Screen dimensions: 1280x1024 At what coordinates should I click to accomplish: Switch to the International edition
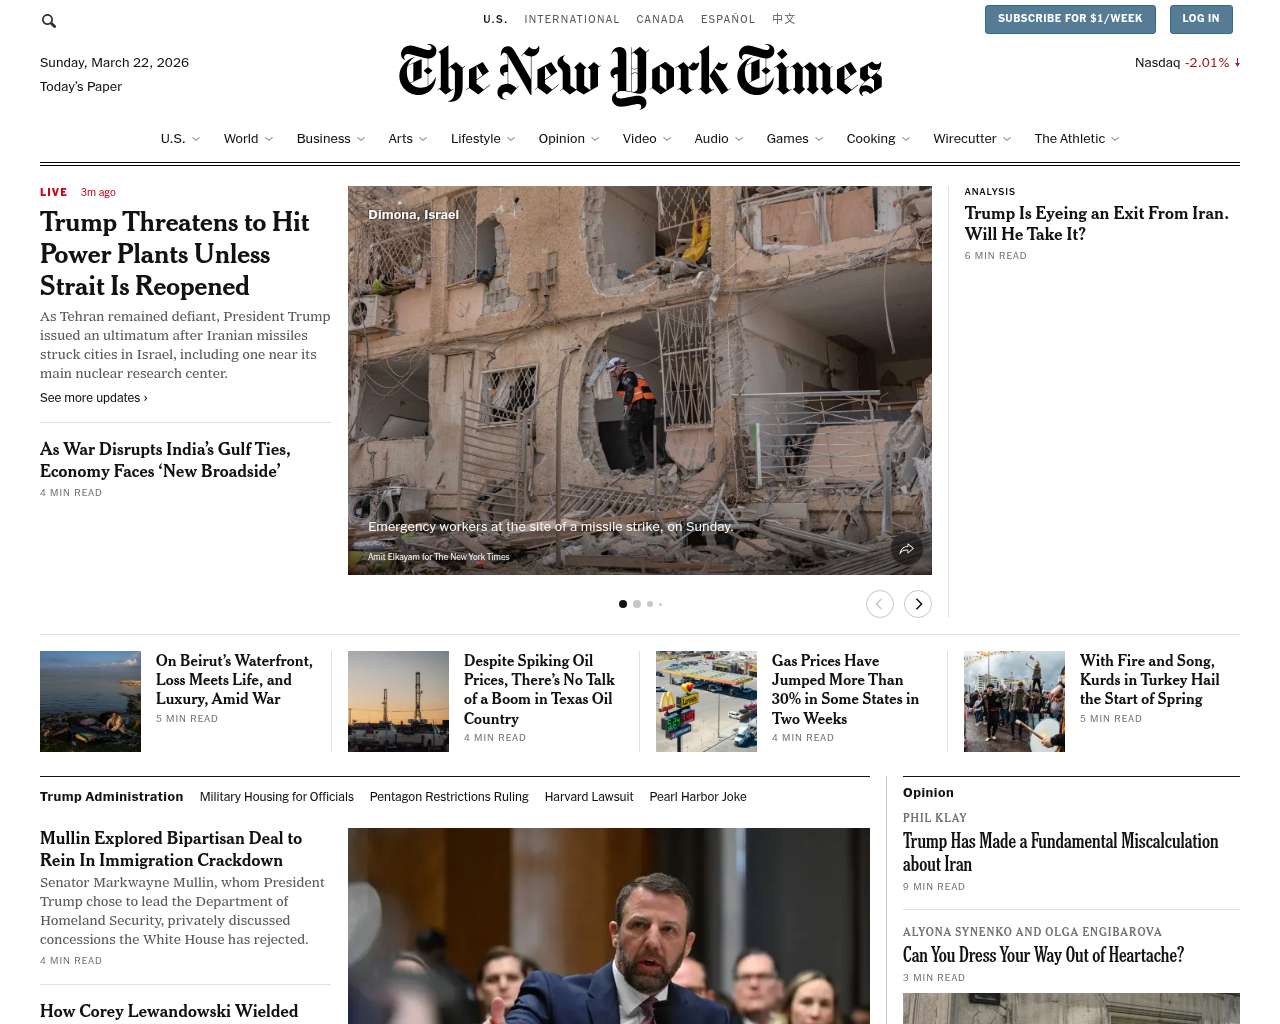(x=572, y=19)
